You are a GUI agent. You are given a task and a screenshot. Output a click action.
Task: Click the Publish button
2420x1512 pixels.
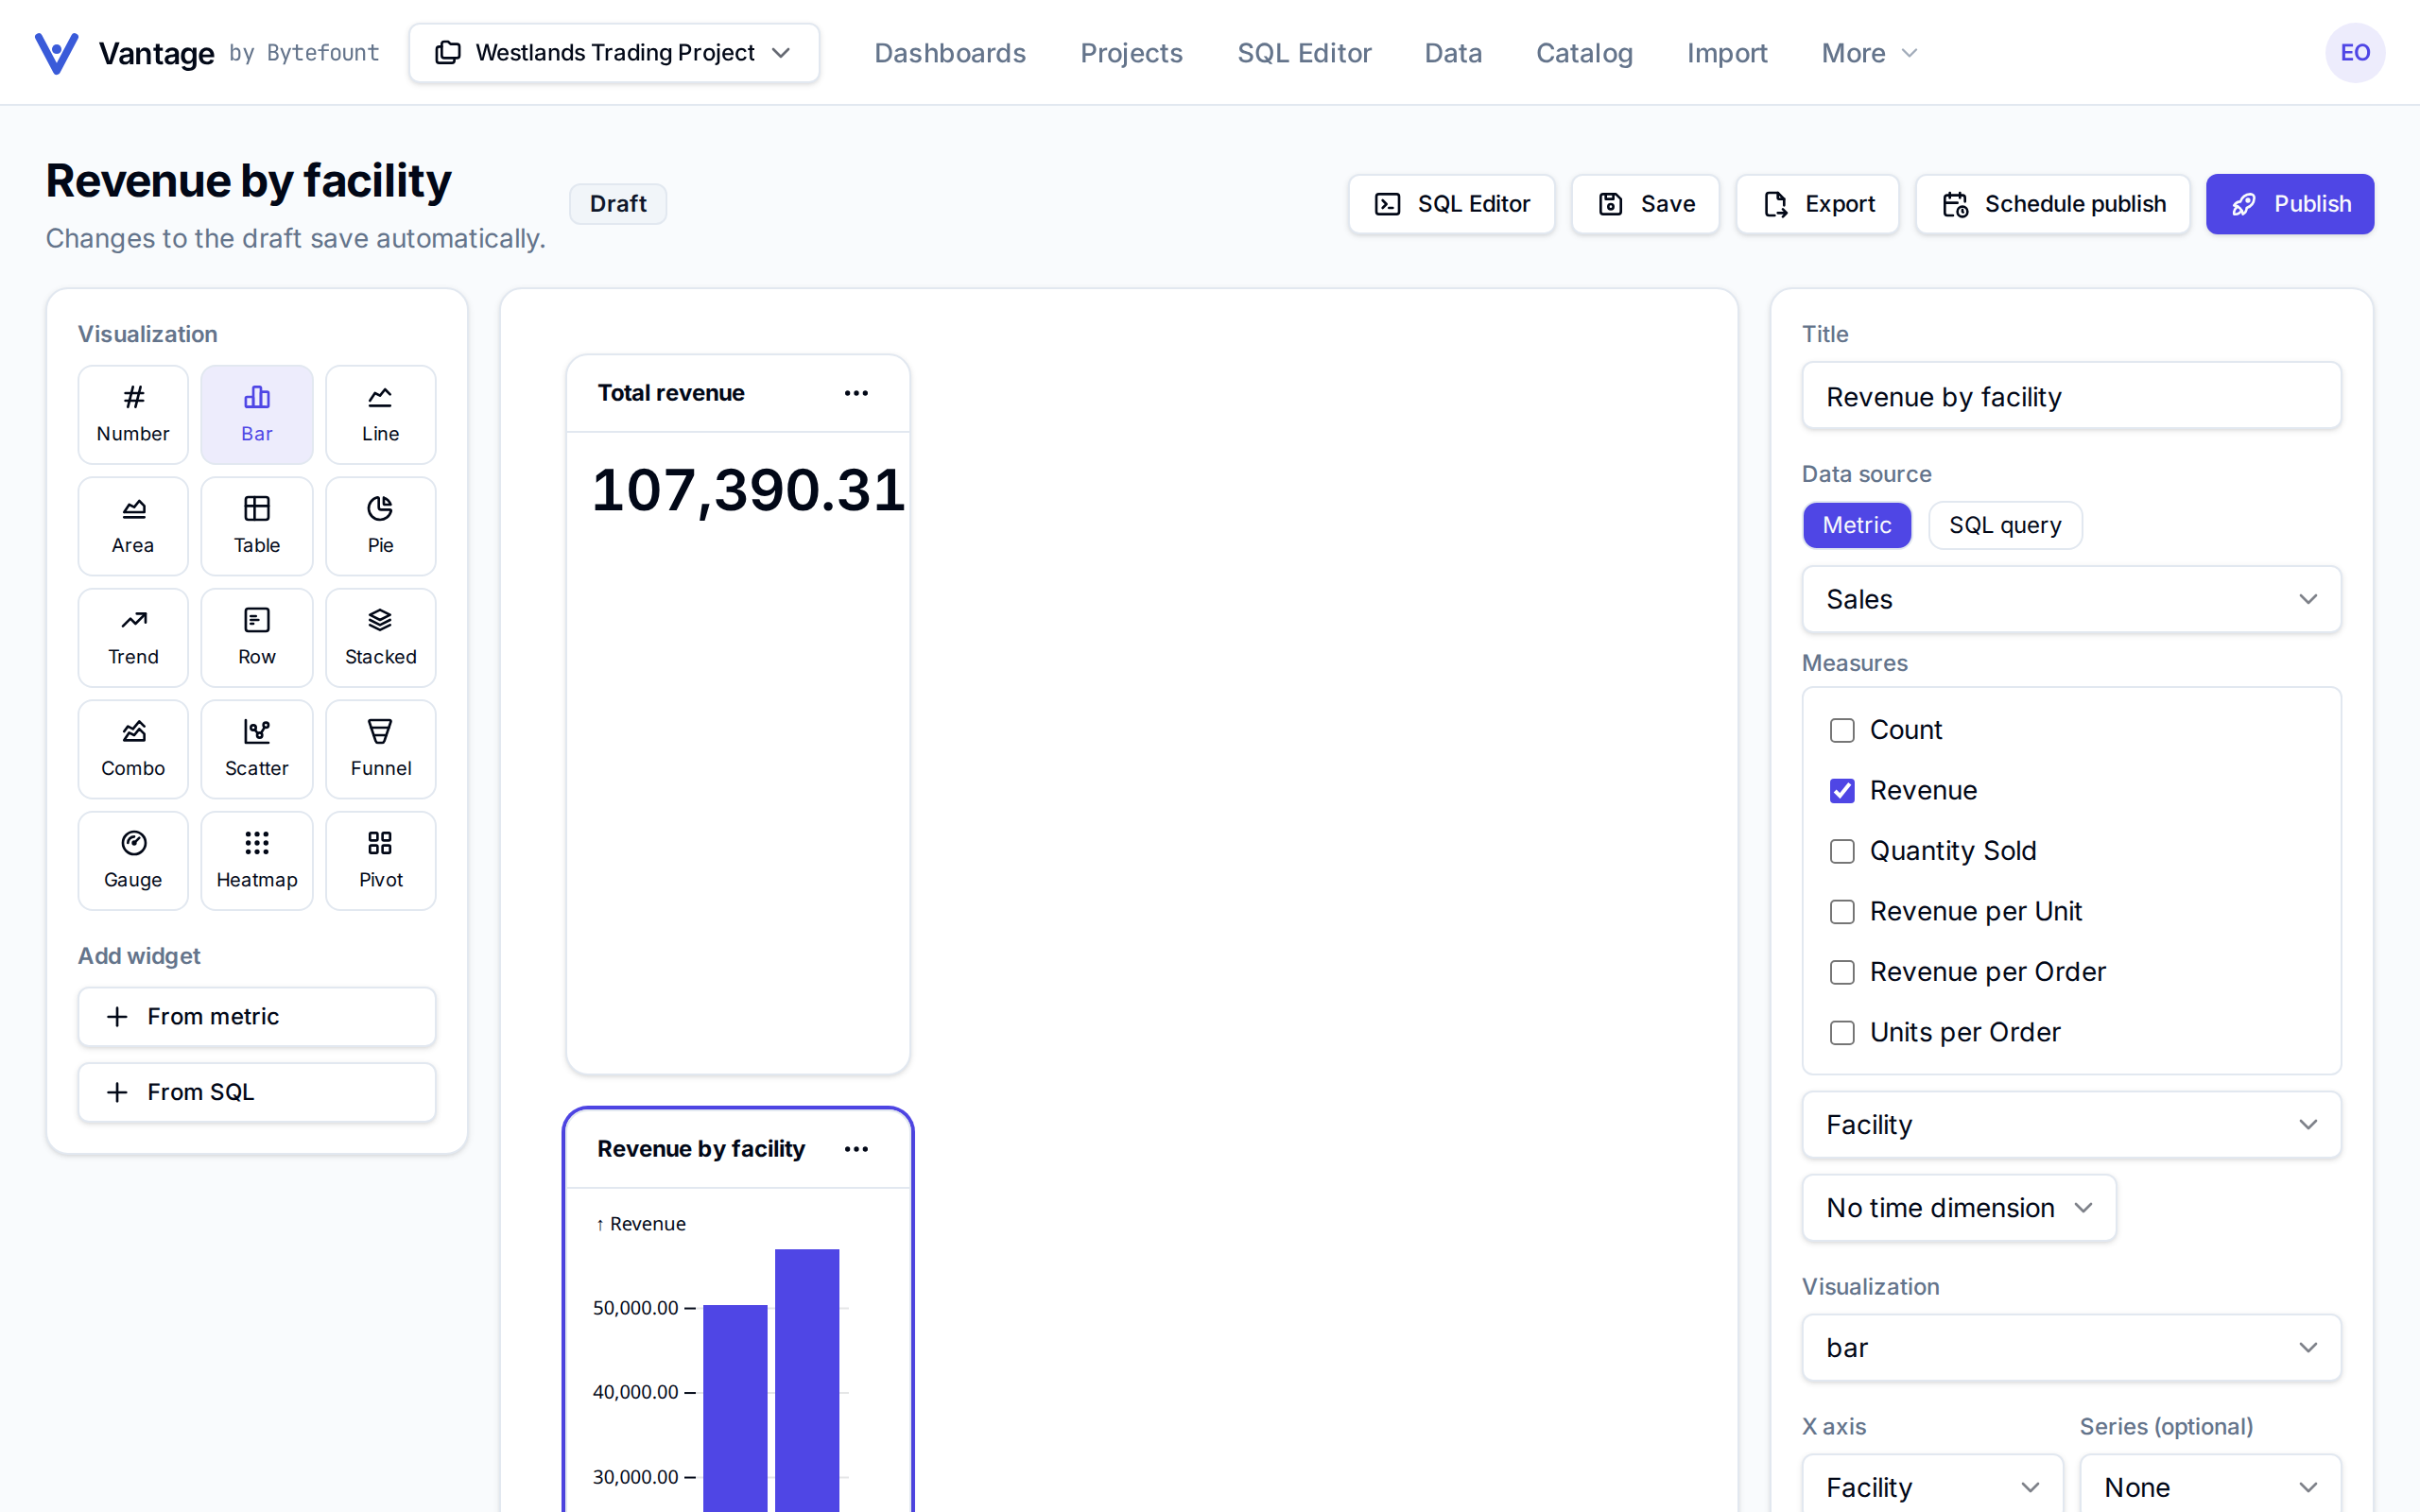(2290, 204)
